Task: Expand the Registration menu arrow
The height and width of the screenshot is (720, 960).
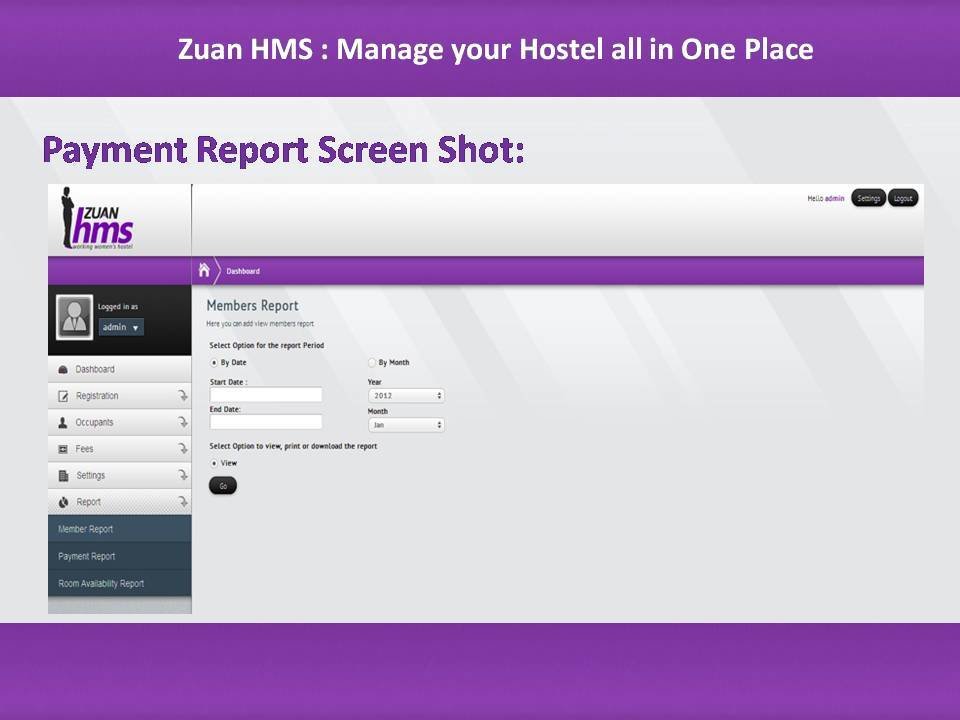Action: coord(182,396)
